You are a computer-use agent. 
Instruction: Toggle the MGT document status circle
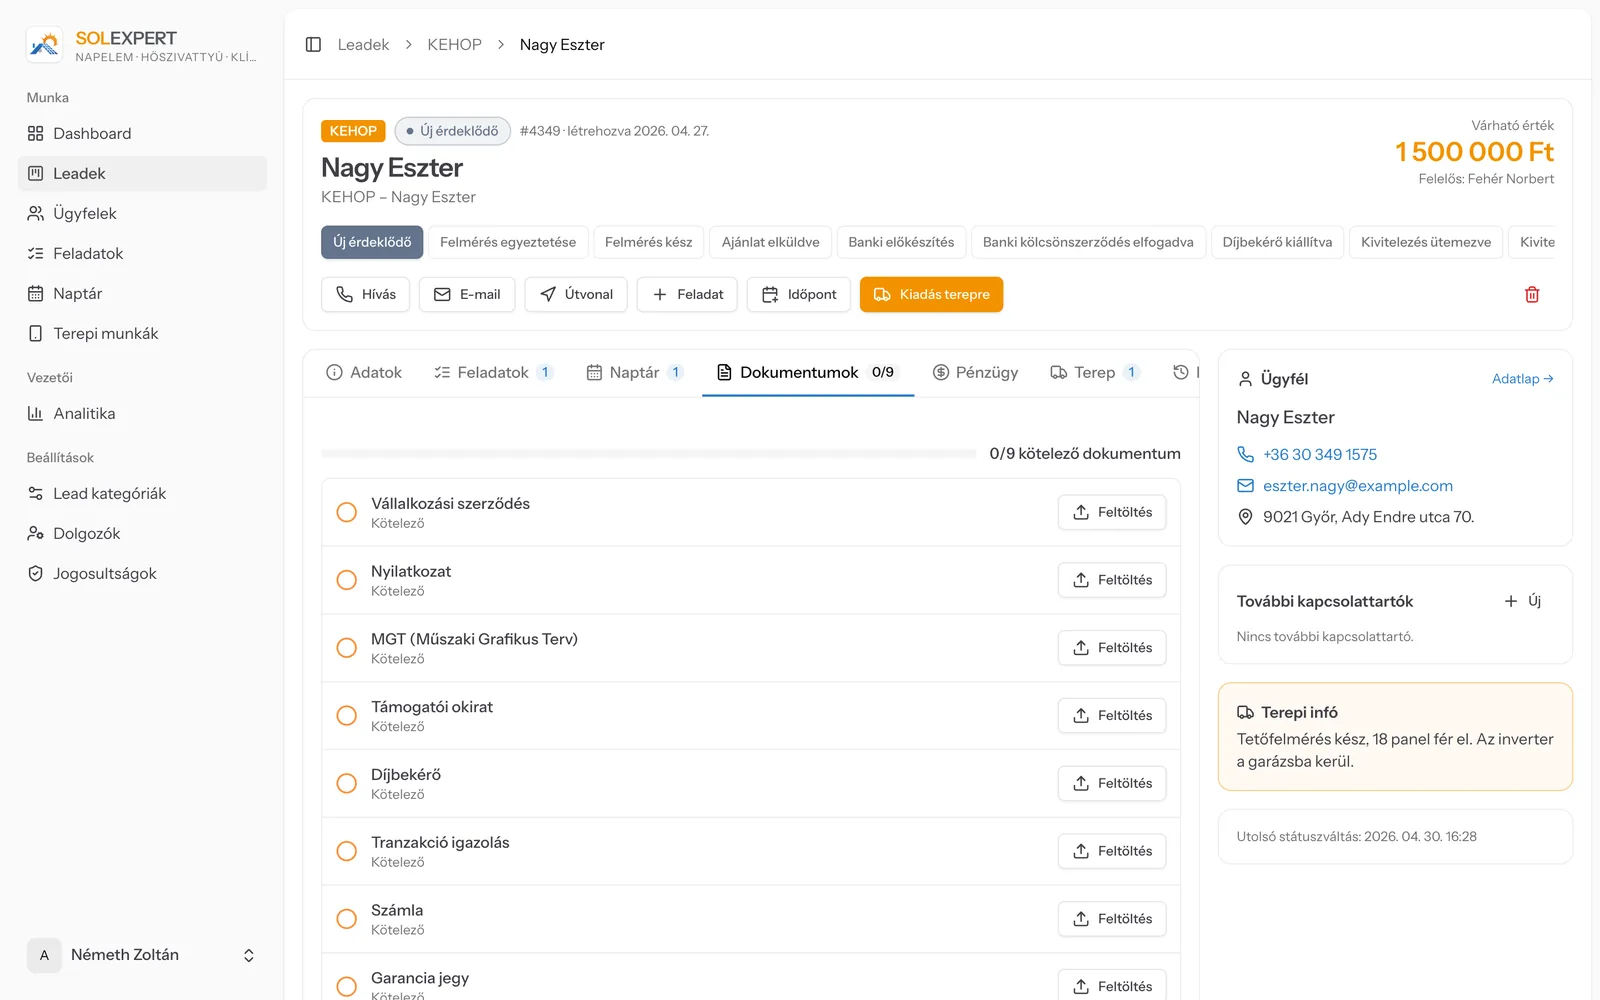click(347, 648)
